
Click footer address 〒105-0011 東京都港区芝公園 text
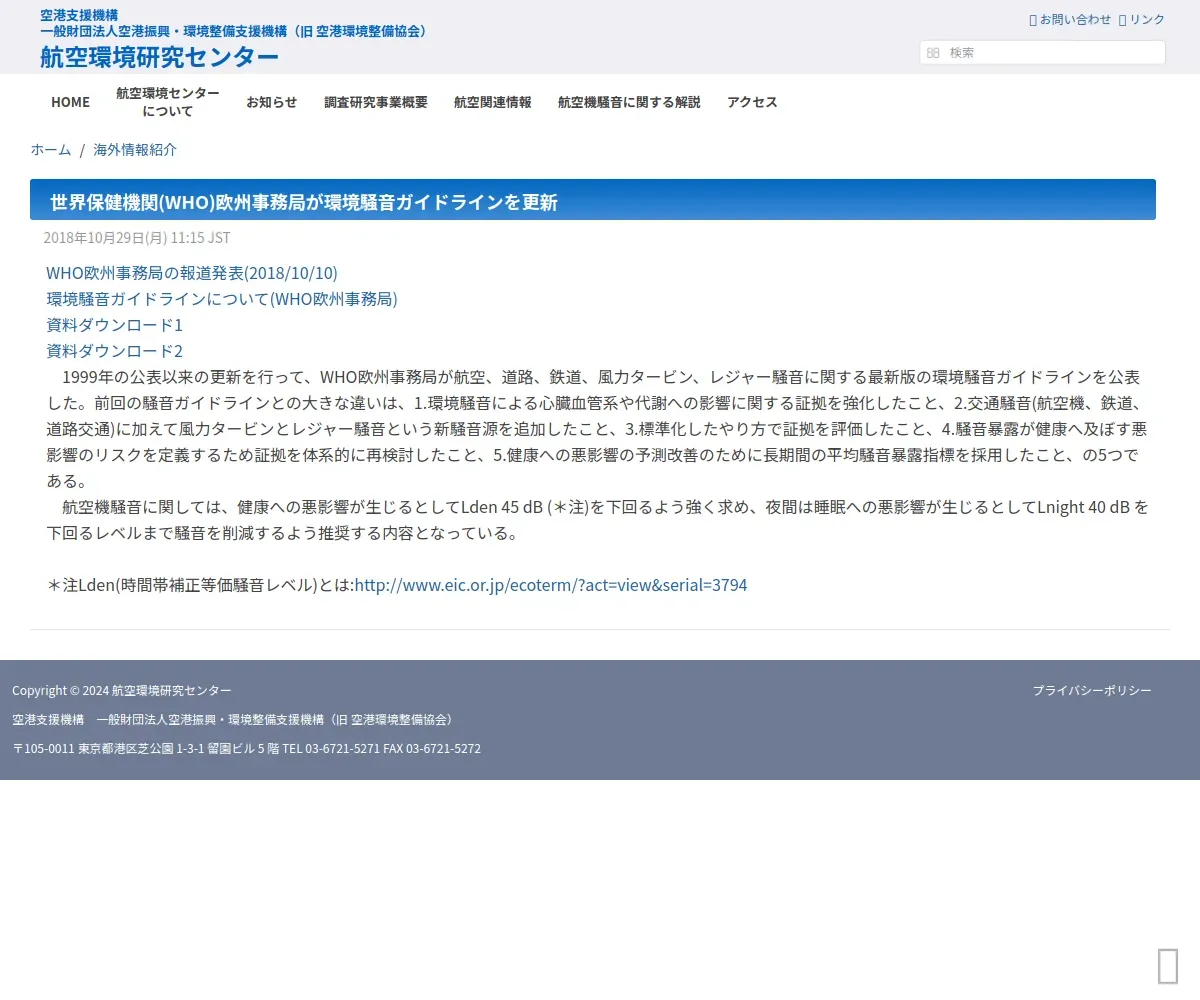click(246, 749)
